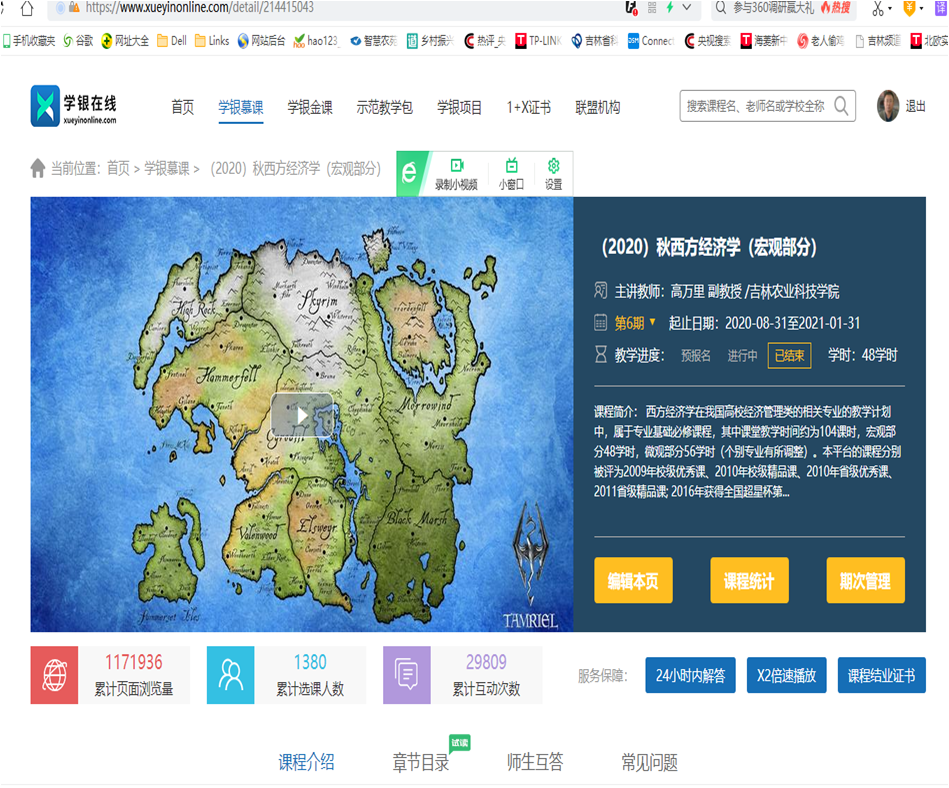Open the hao123 bookmark
The width and height of the screenshot is (949, 788).
click(316, 41)
